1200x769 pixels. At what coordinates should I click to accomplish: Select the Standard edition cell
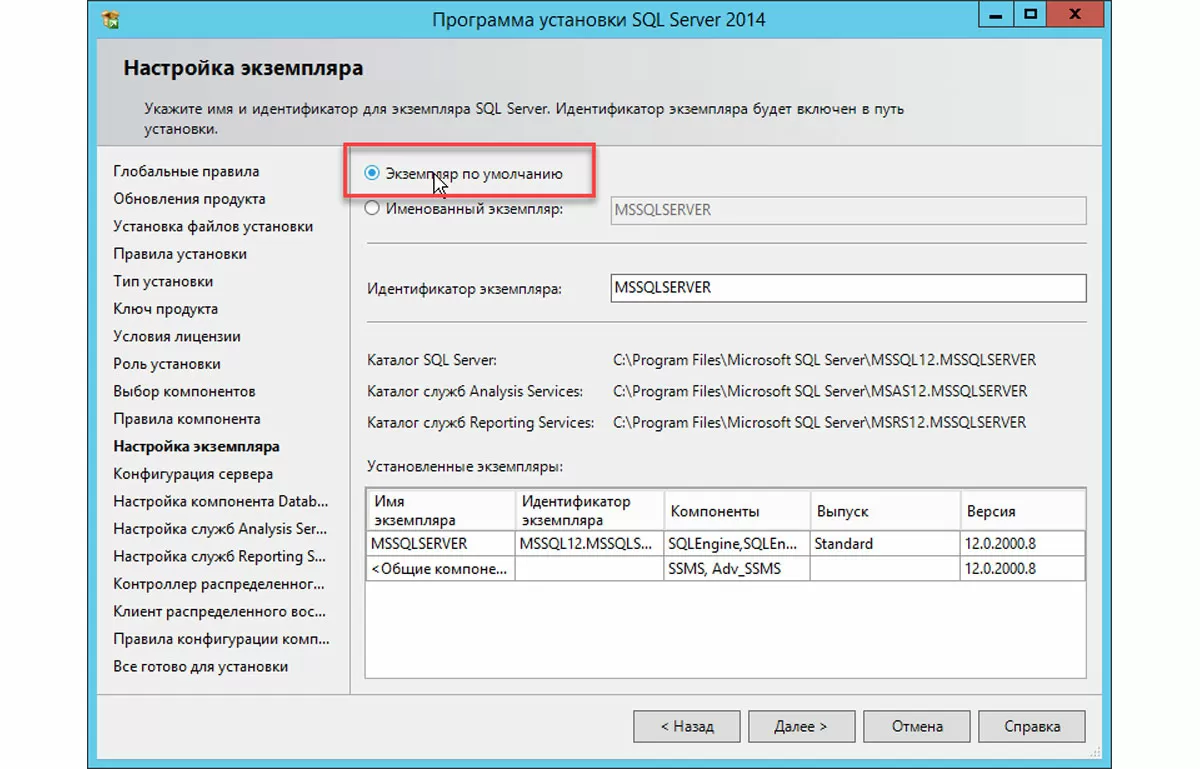885,544
